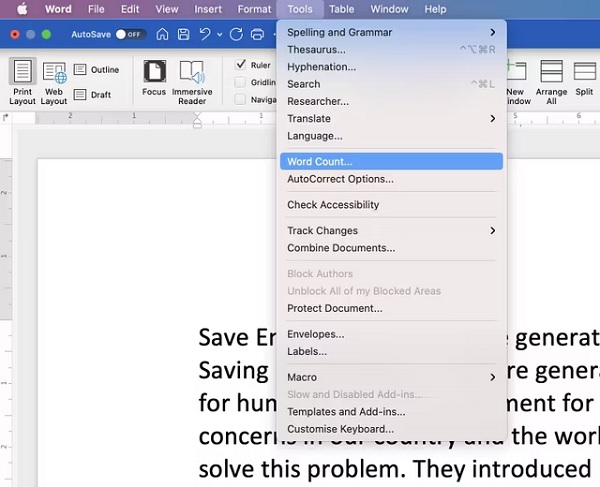Open the View menu
The width and height of the screenshot is (600, 487).
click(167, 9)
